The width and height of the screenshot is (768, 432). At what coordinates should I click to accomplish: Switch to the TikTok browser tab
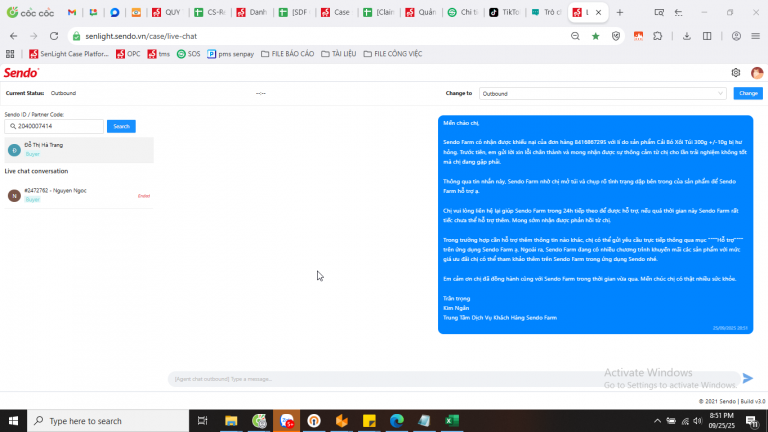(504, 12)
